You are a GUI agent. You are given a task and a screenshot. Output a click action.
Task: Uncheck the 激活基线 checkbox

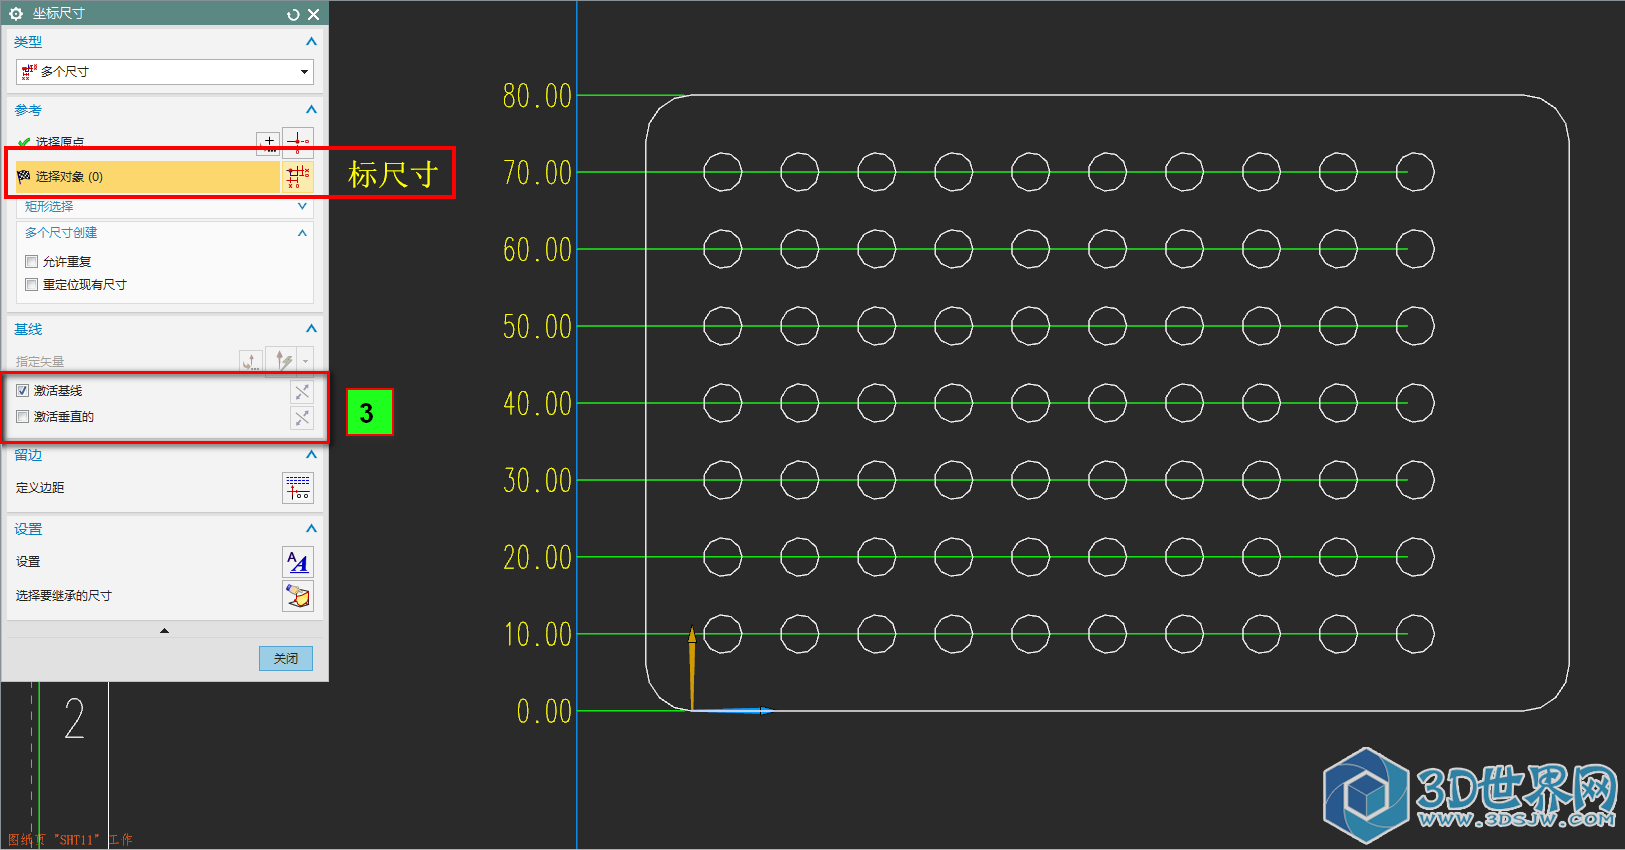coord(23,391)
